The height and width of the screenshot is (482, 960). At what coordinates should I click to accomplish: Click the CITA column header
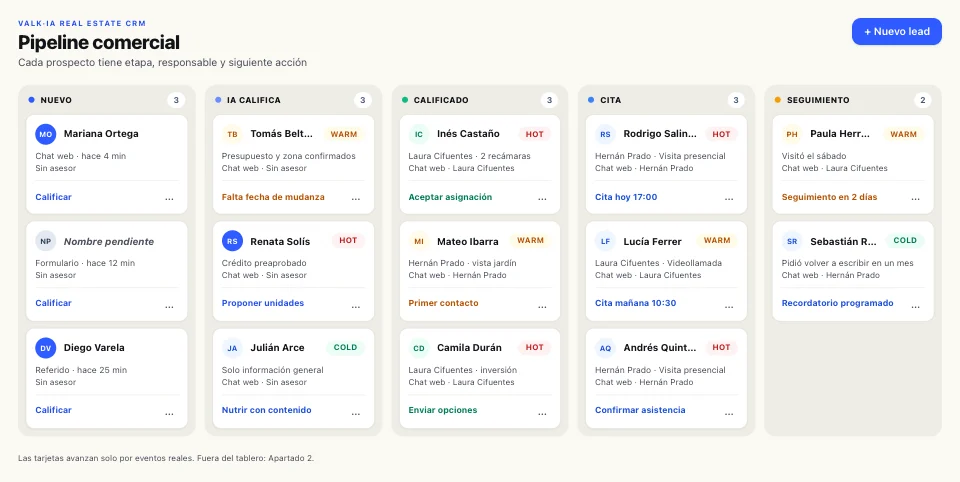(610, 100)
